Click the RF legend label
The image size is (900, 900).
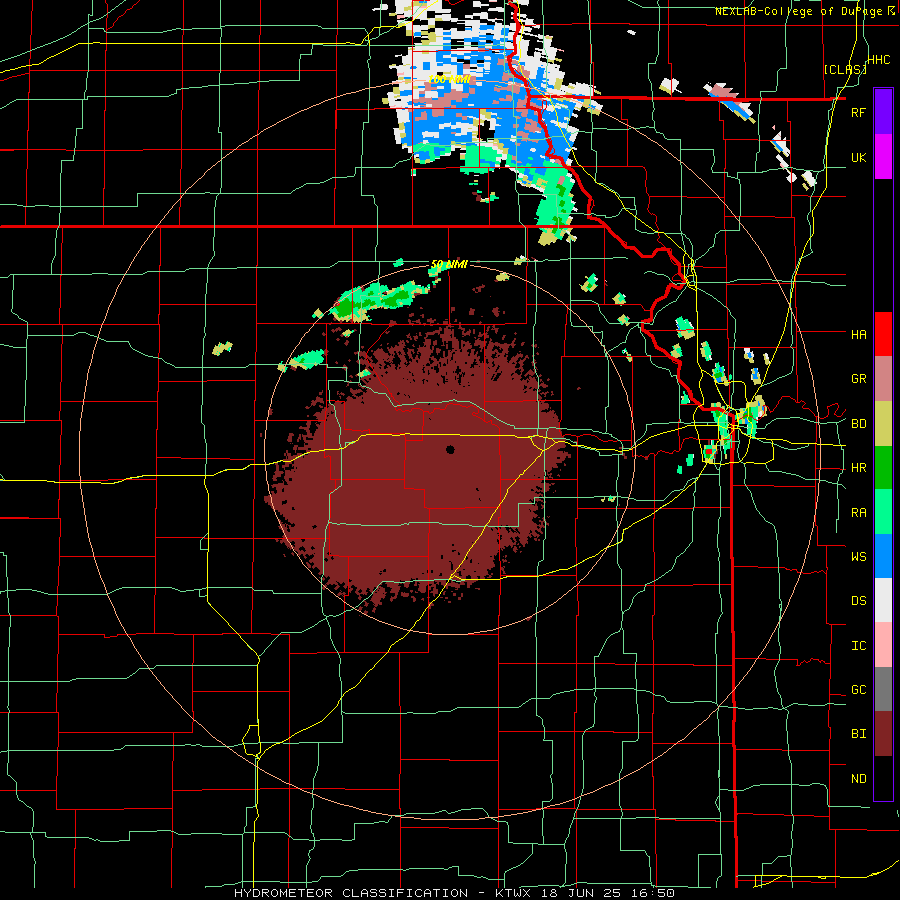(858, 112)
